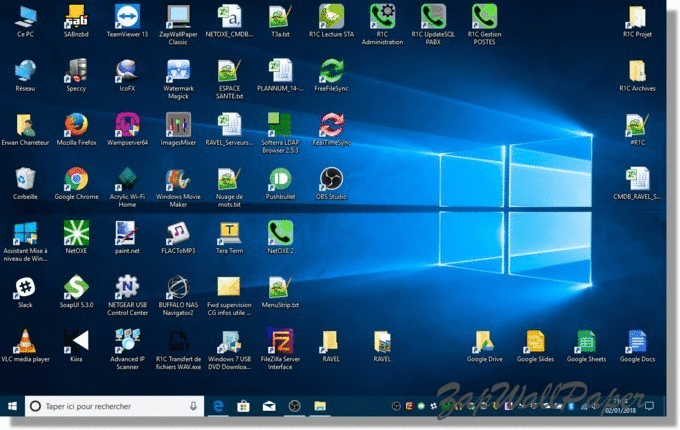The height and width of the screenshot is (430, 680).
Task: Select the R1C Archives folder
Action: coord(637,70)
